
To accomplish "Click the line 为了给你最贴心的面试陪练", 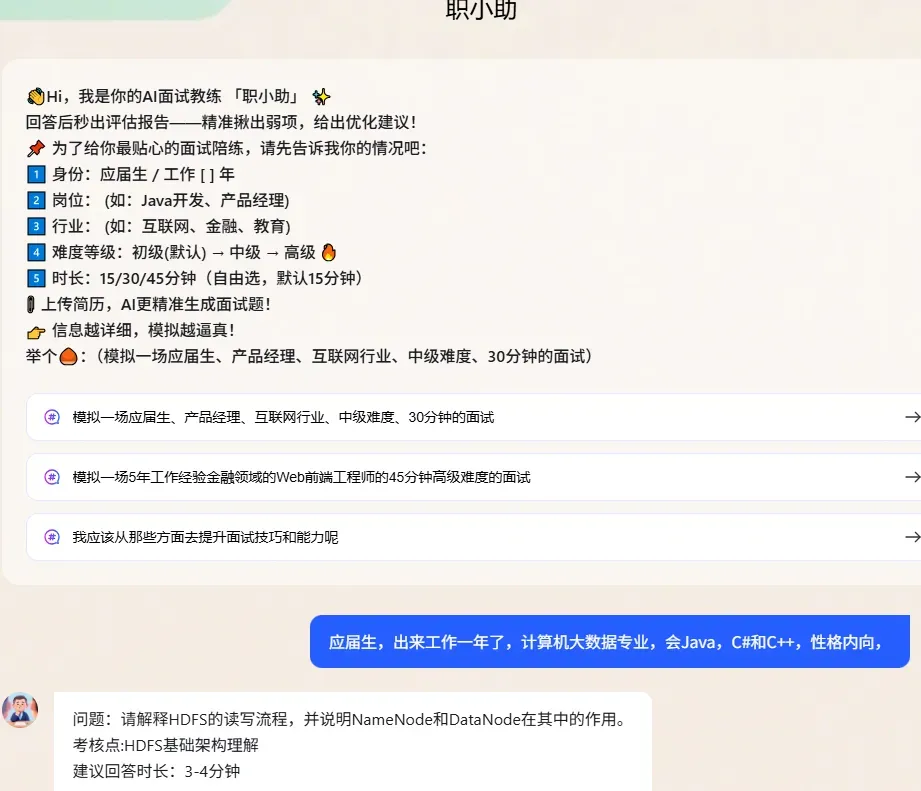I will pos(239,148).
